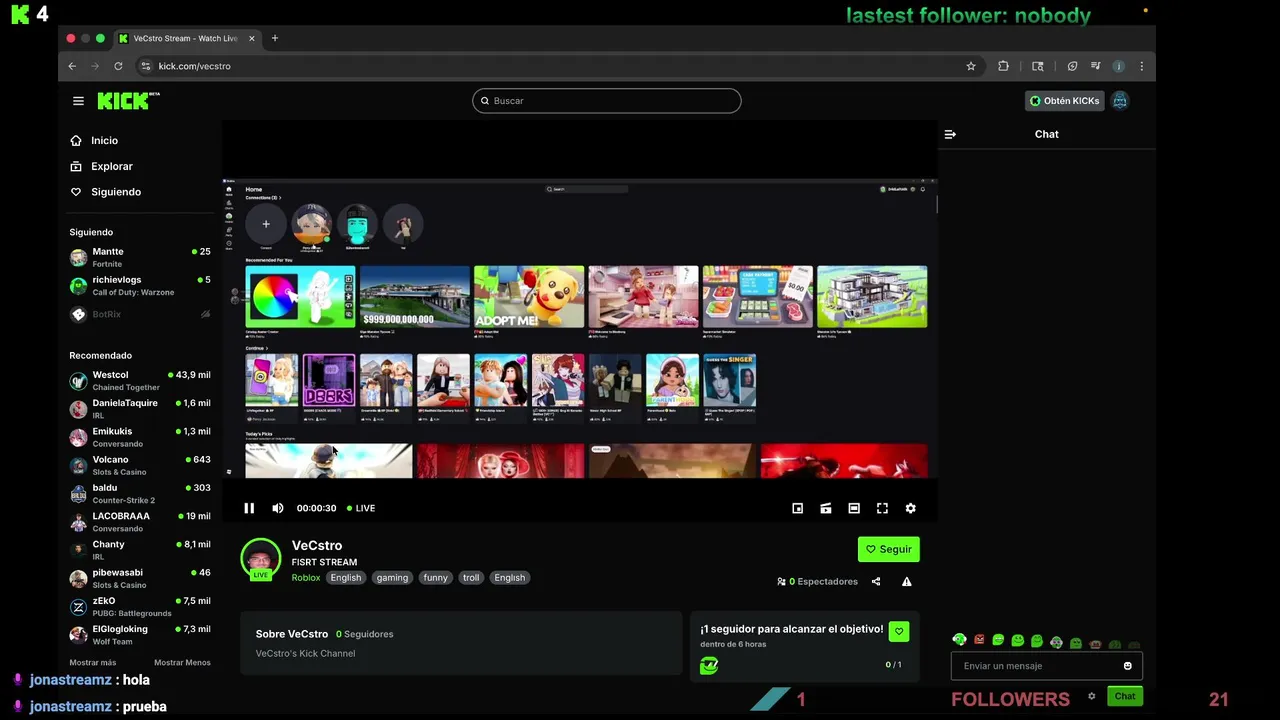Viewport: 1280px width, 720px height.
Task: Open the clip creation tool
Action: tap(826, 508)
